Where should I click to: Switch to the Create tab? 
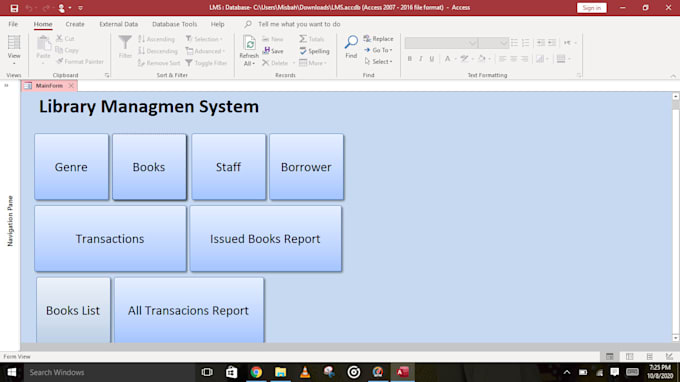(x=75, y=24)
